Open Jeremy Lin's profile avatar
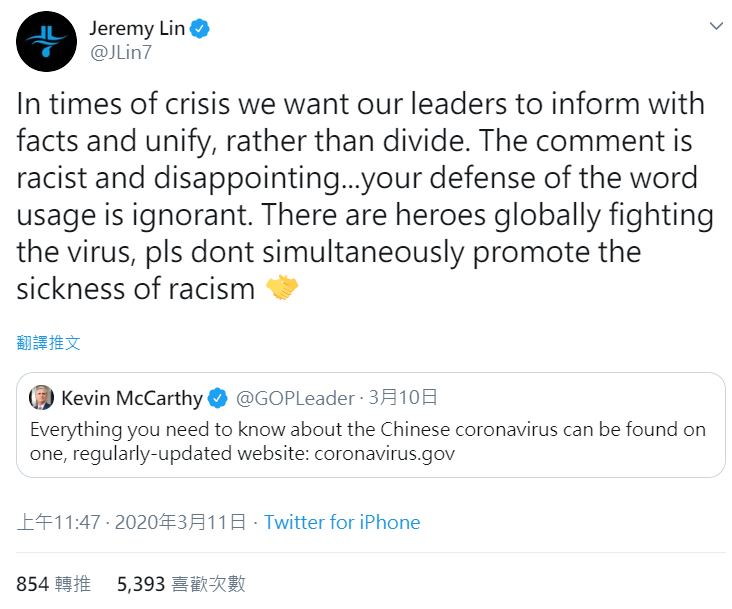Viewport: 732px width, 609px height. 46,42
